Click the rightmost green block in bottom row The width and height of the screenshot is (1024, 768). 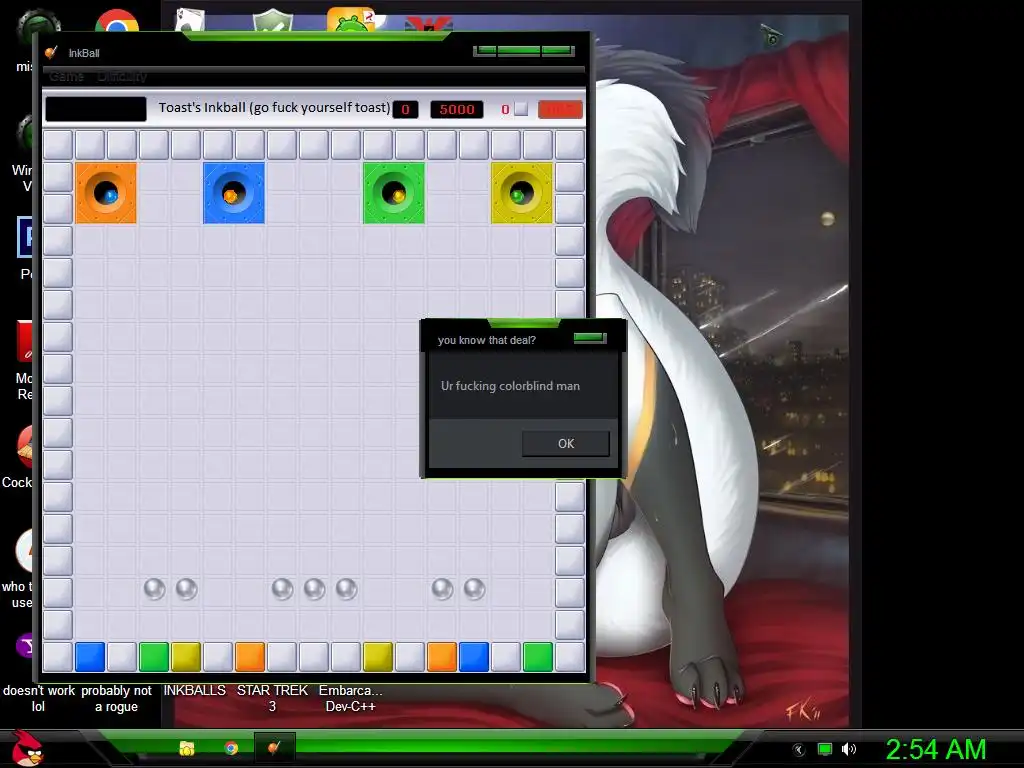click(538, 657)
